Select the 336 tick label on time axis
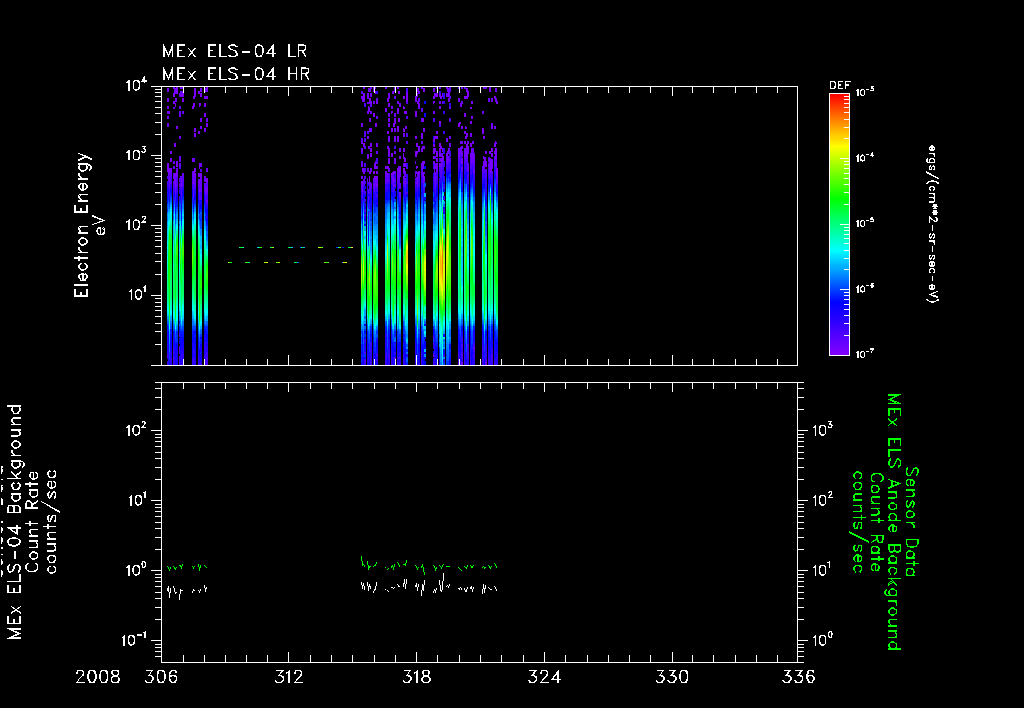 click(798, 677)
